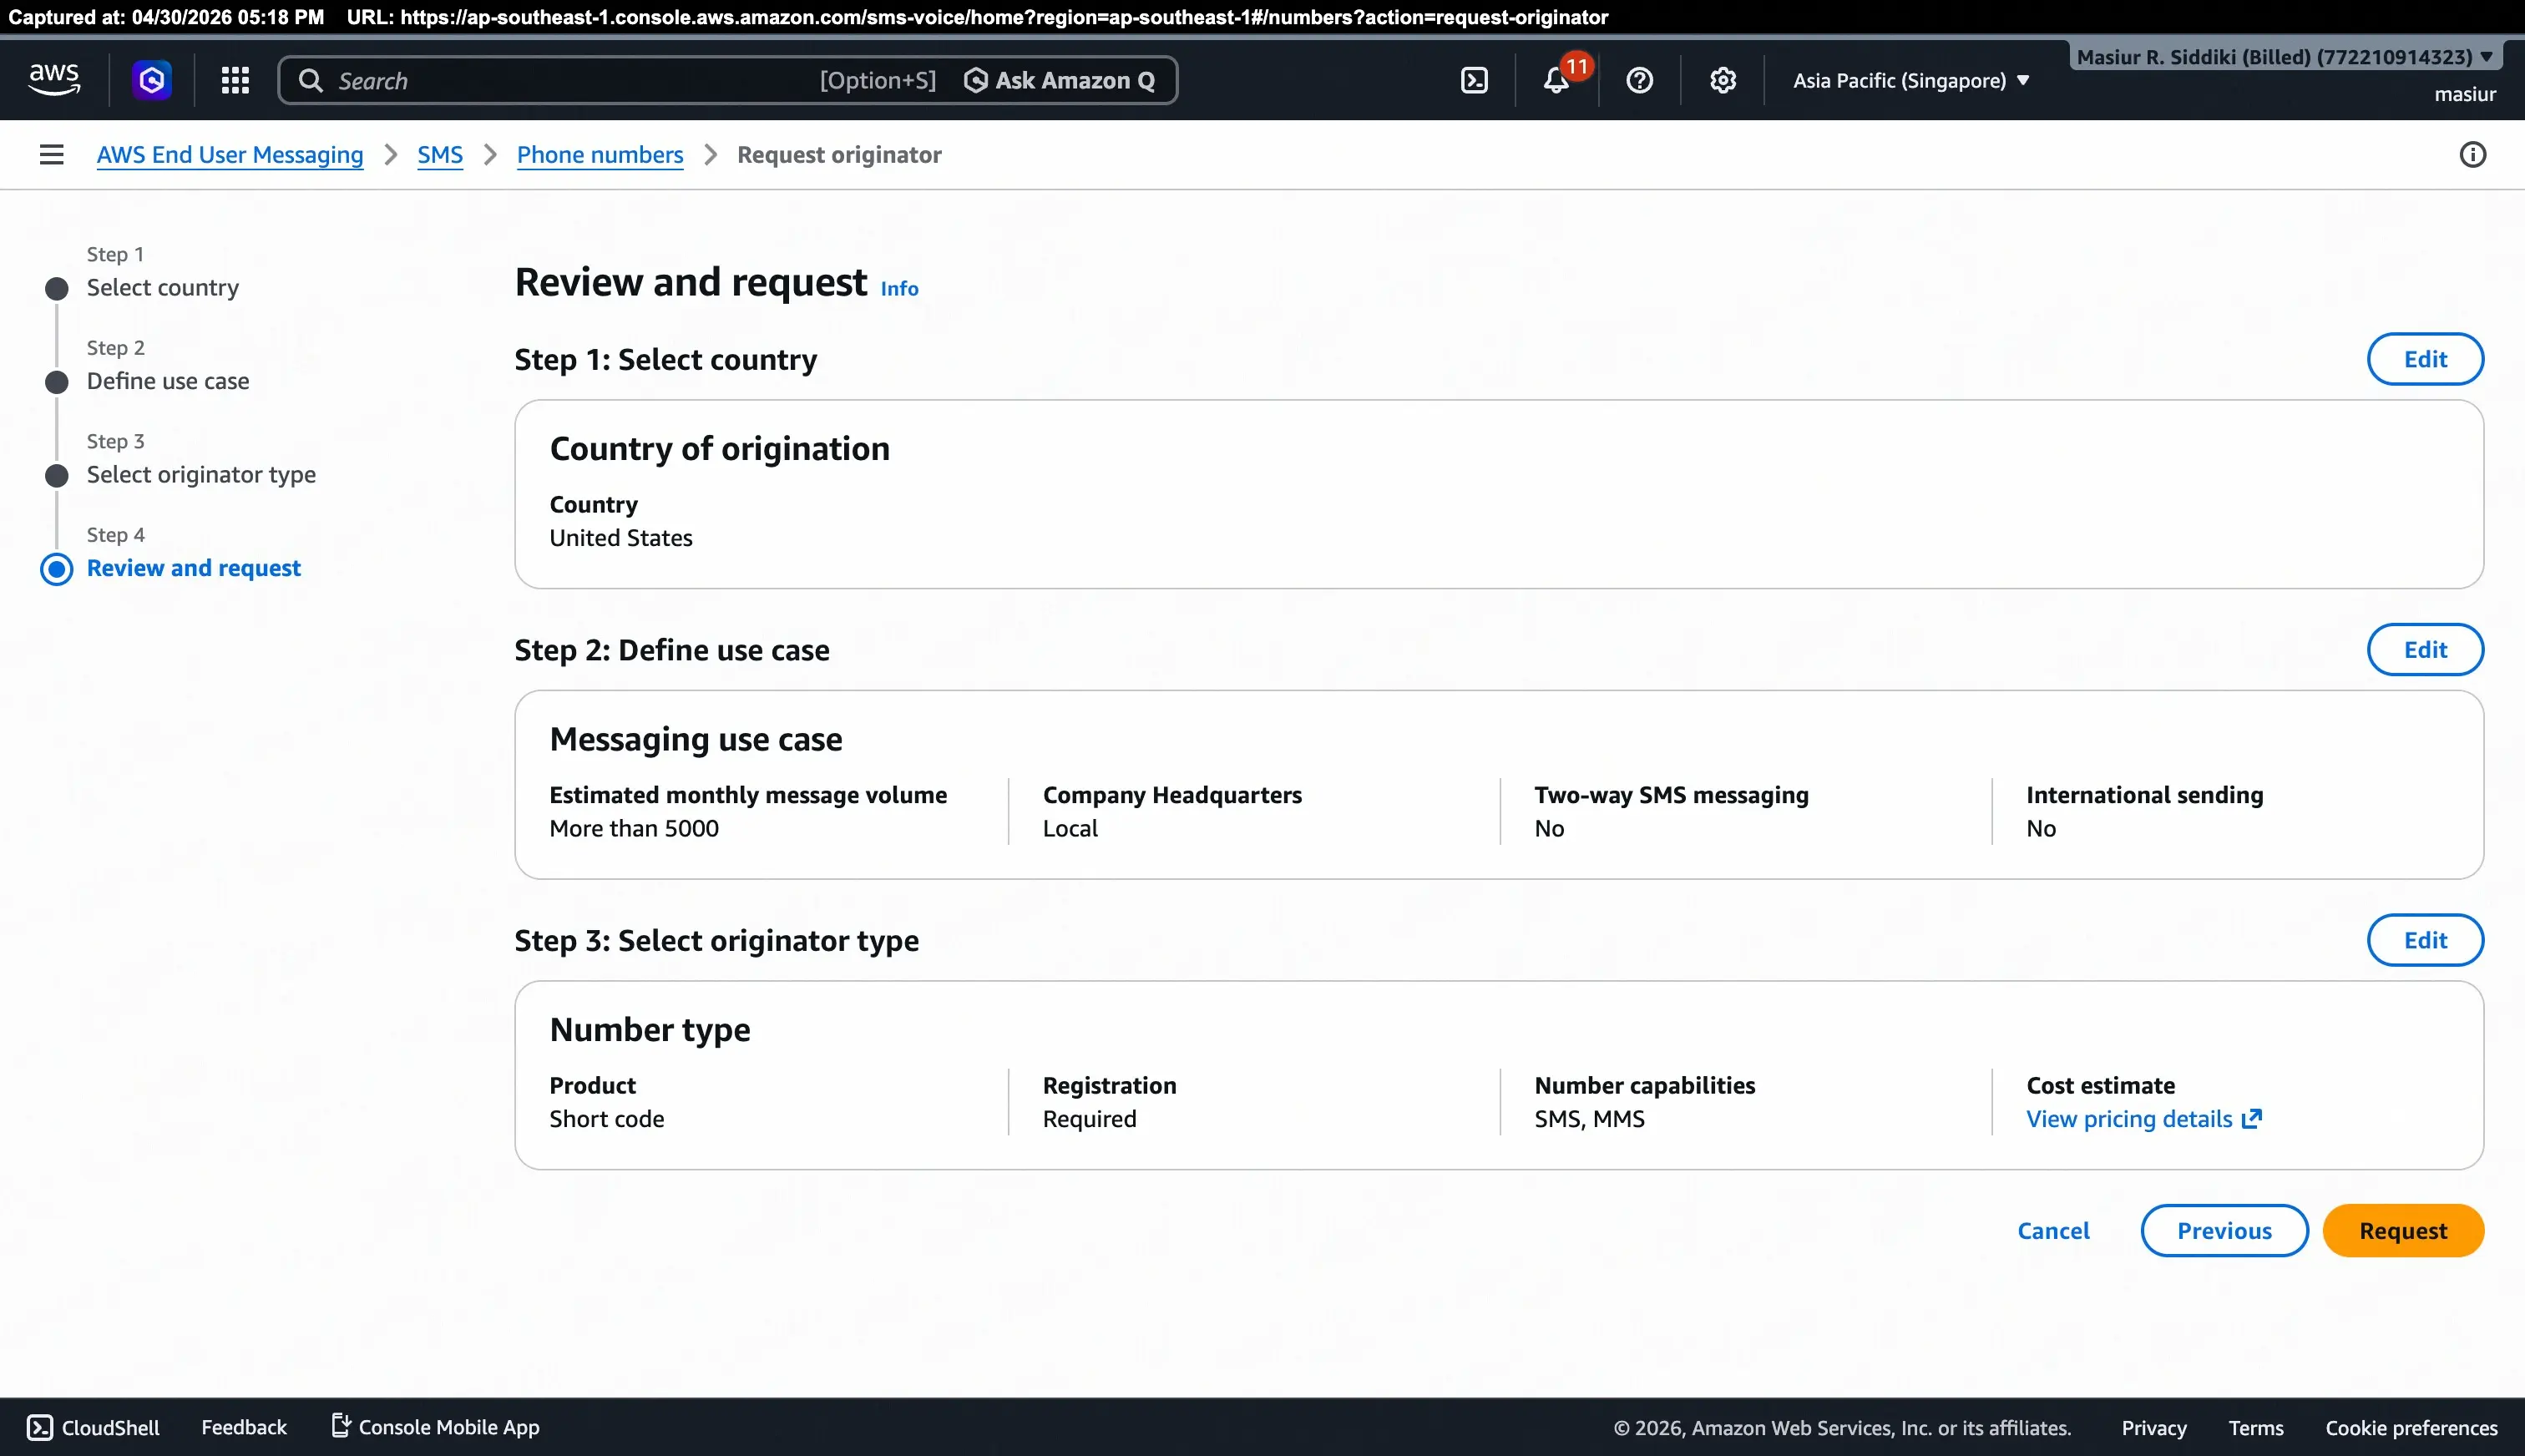Jump to Step 2 Define use case
This screenshot has width=2525, height=1456.
[168, 381]
